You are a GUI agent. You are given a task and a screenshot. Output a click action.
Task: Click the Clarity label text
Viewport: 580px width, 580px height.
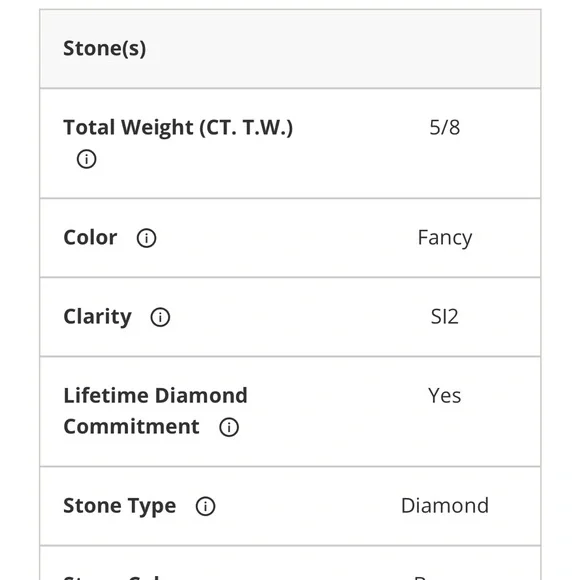click(x=97, y=317)
